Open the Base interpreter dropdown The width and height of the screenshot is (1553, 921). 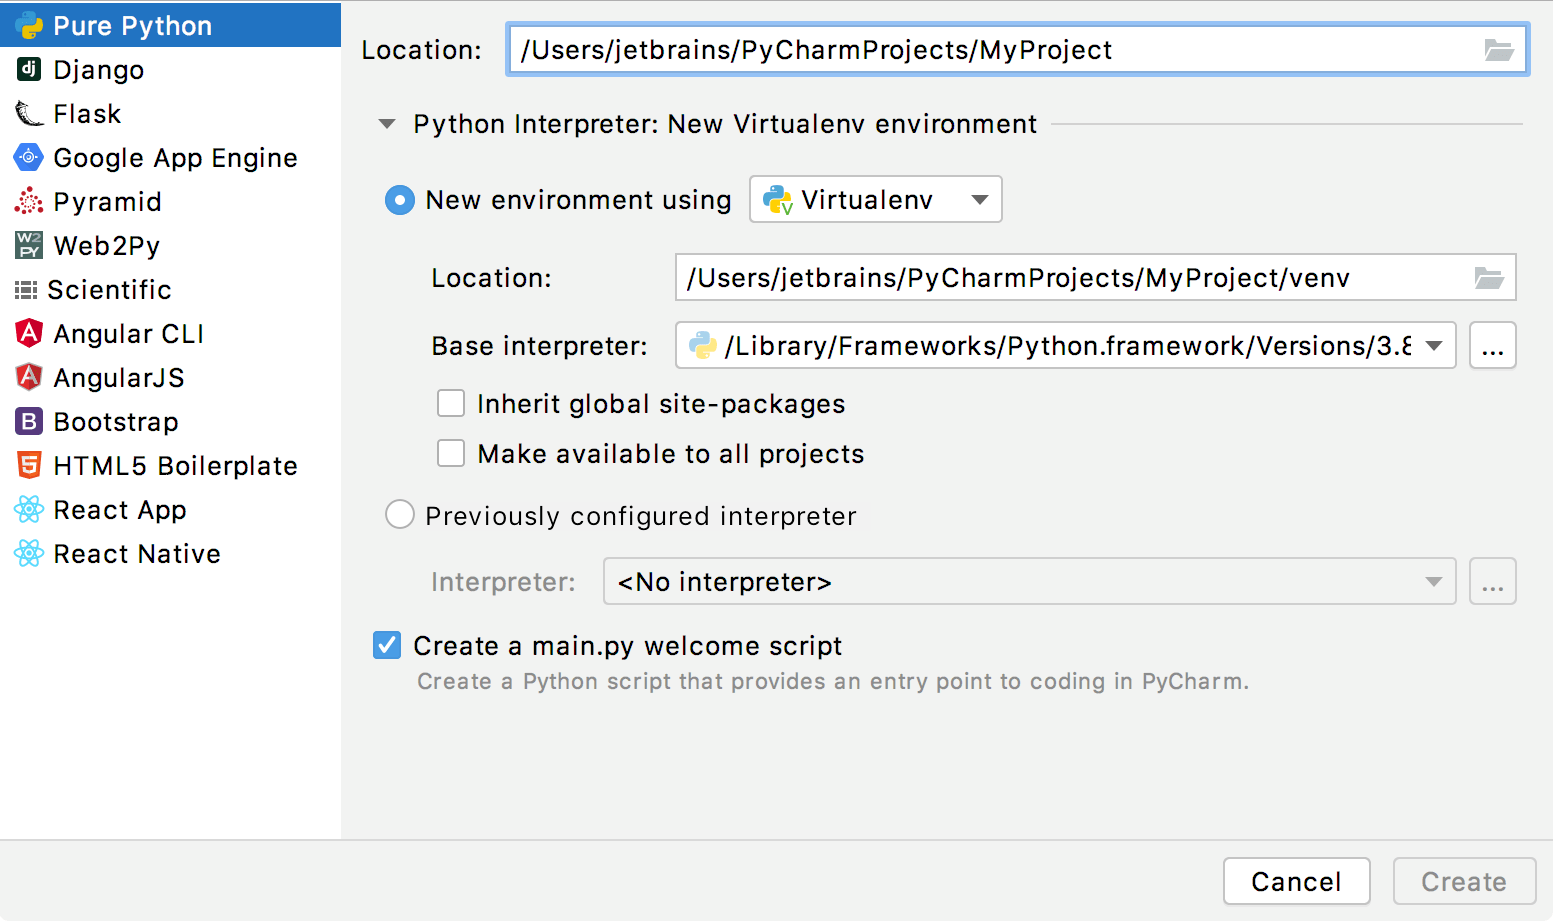pyautogui.click(x=1437, y=345)
